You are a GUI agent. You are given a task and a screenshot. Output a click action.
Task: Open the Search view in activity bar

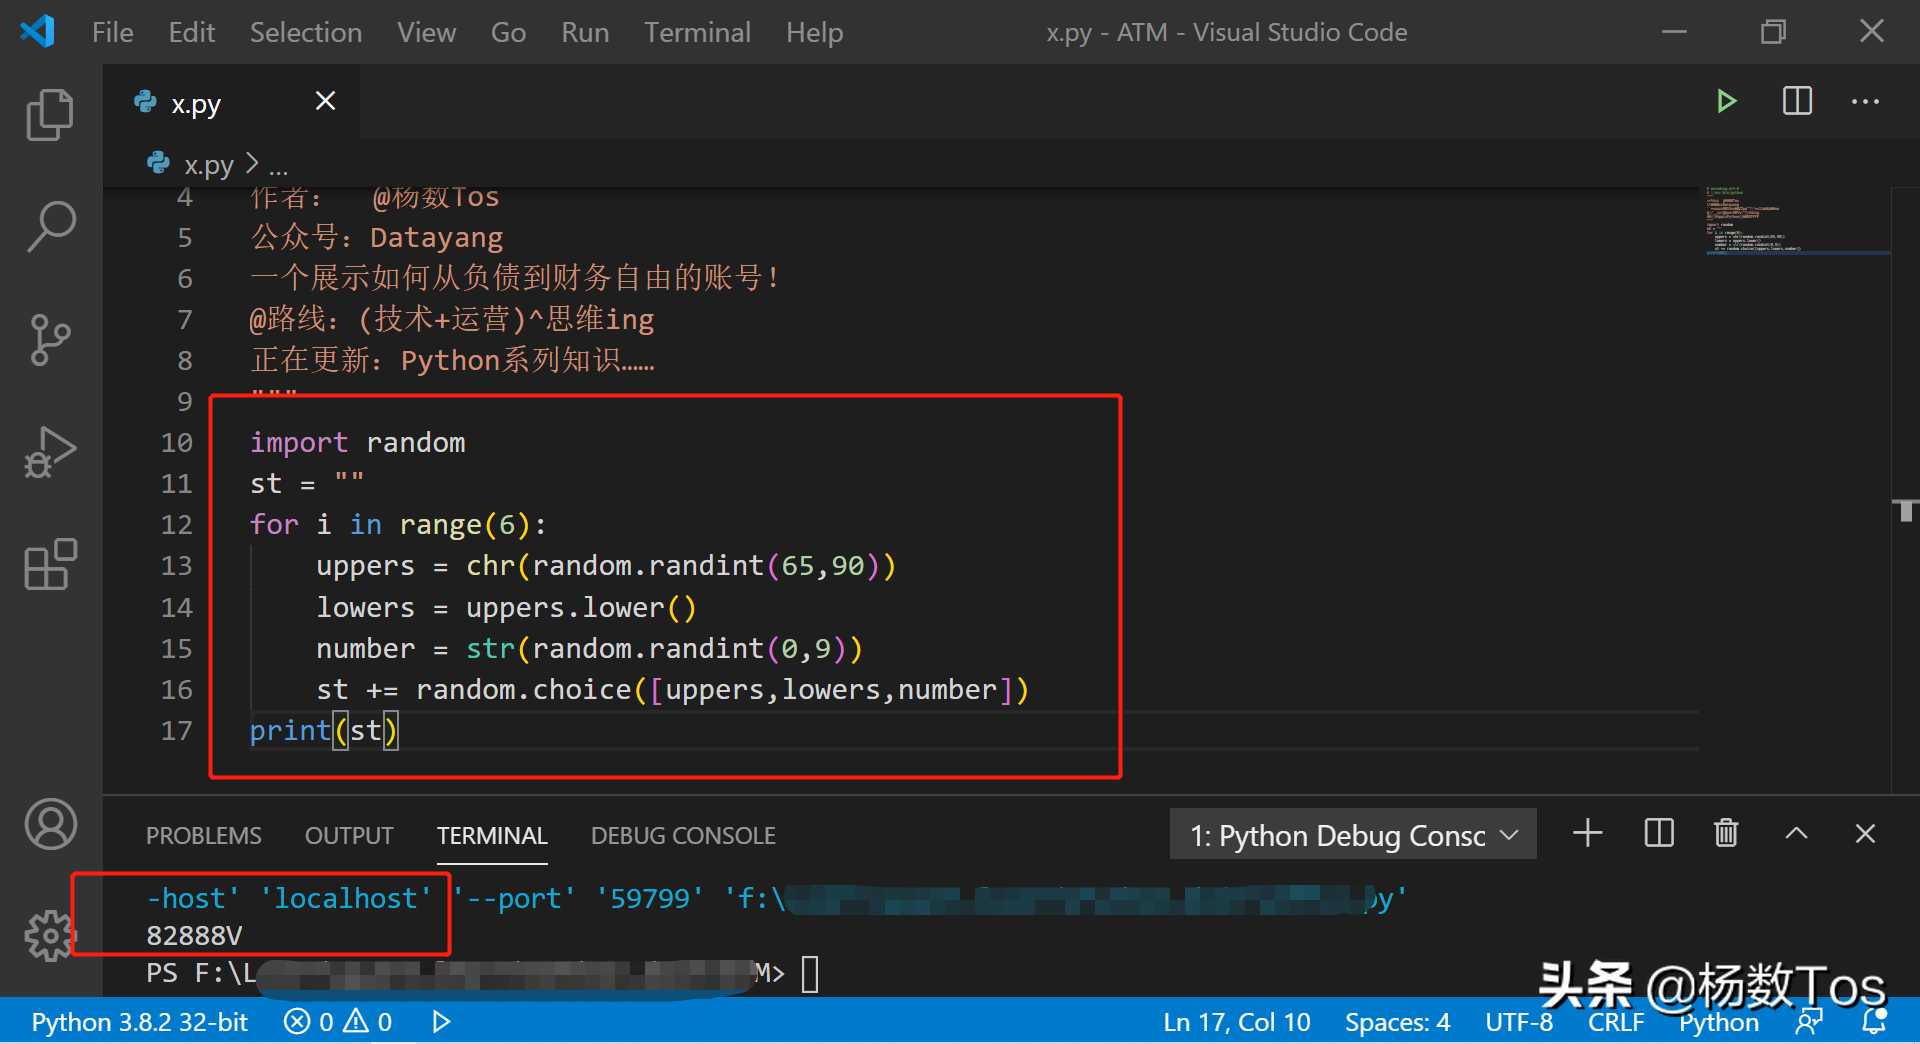coord(50,227)
